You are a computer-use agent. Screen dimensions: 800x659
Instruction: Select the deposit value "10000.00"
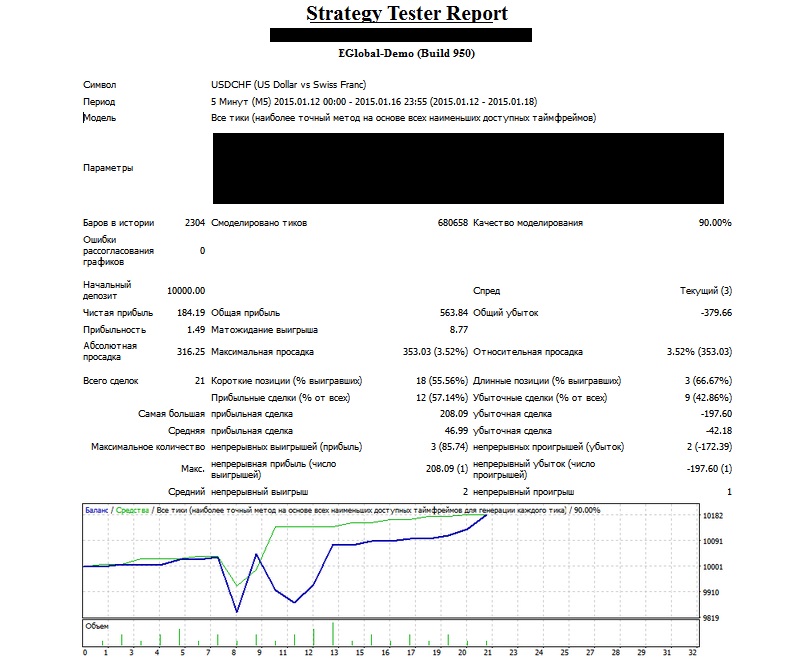pos(186,291)
